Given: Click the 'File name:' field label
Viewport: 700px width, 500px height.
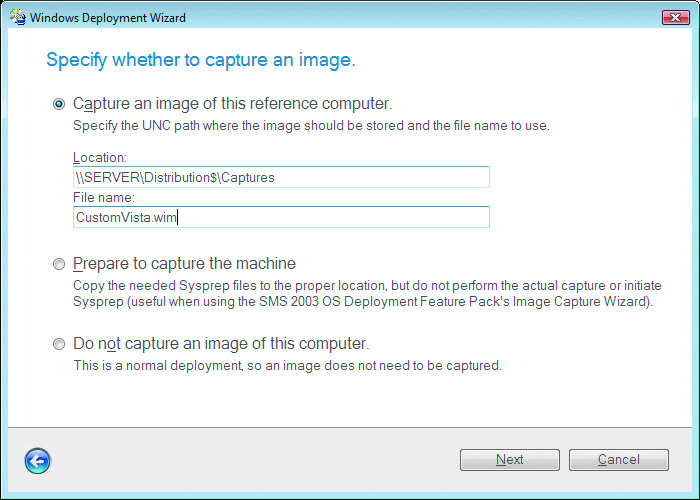Looking at the screenshot, I should coord(104,197).
